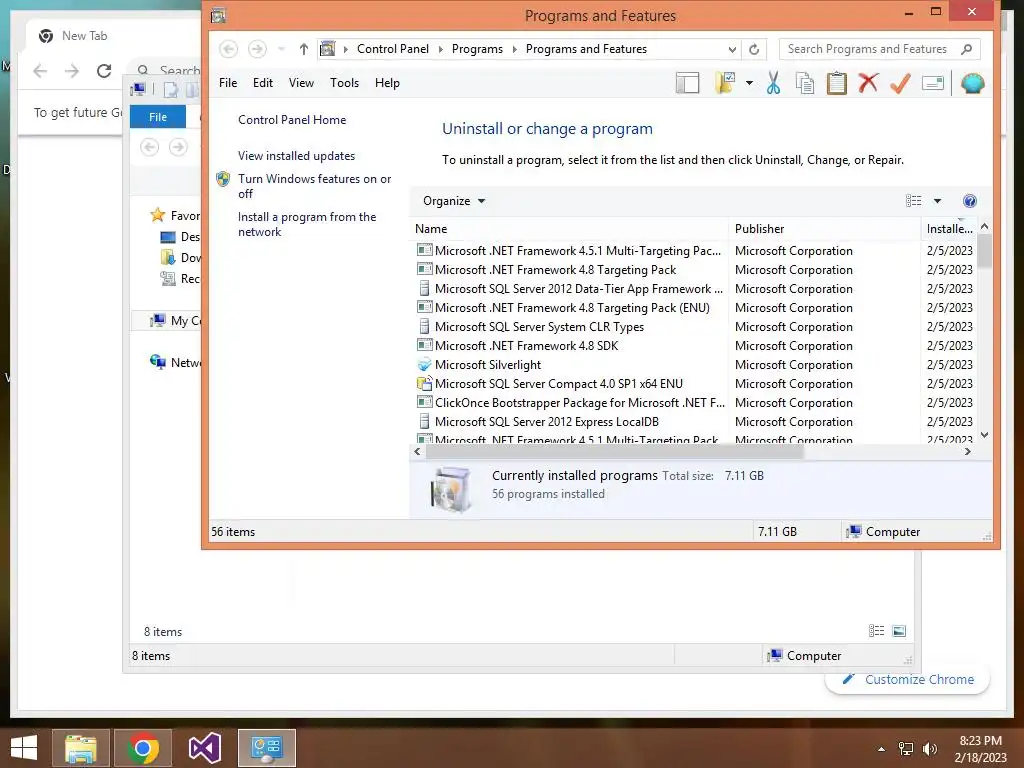Open the View menu
The image size is (1024, 768).
tap(301, 83)
